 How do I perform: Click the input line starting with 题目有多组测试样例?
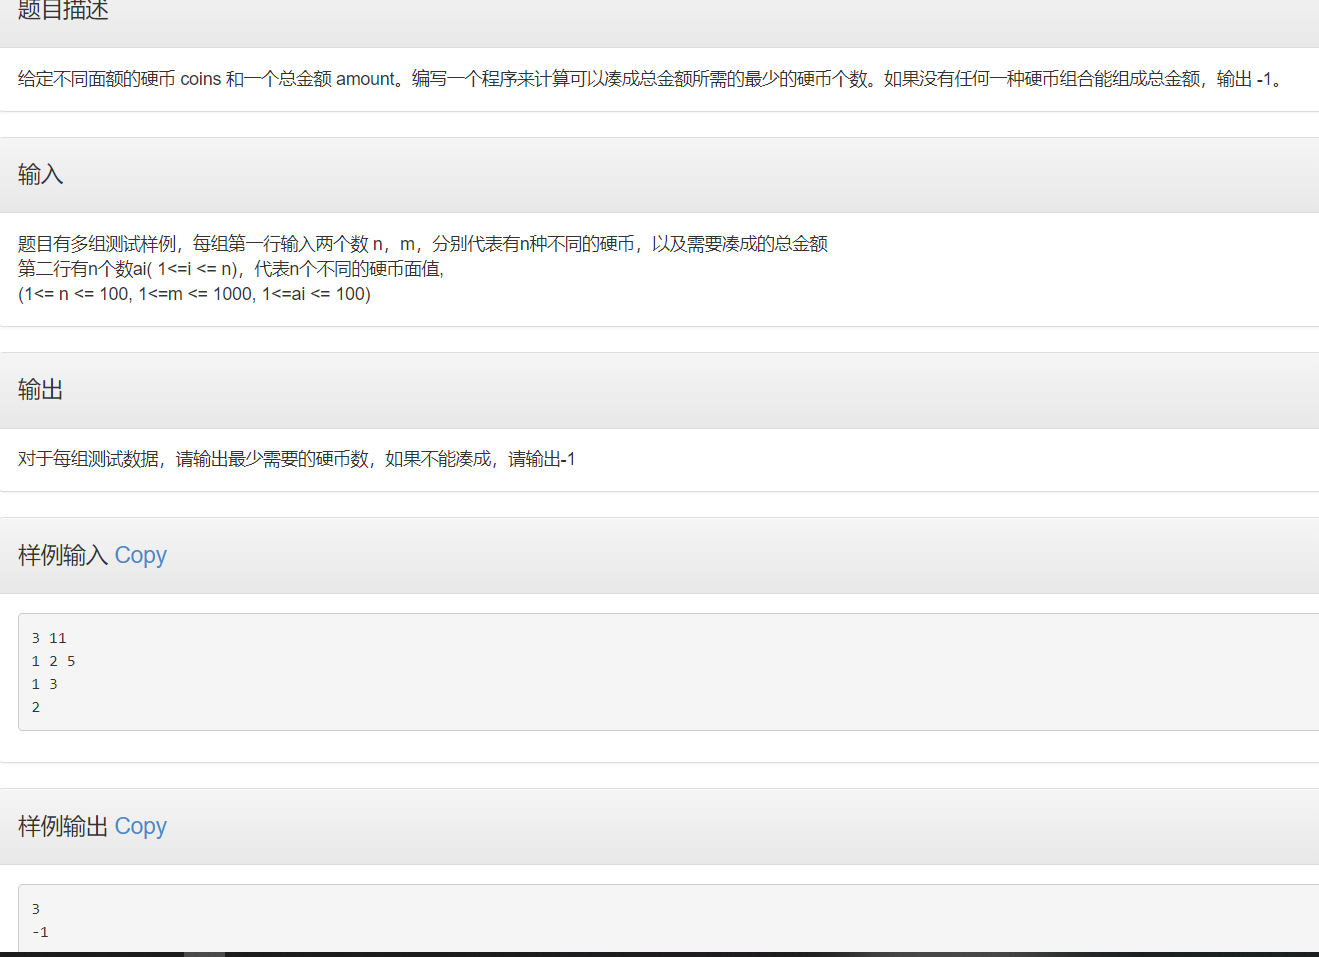click(x=423, y=243)
